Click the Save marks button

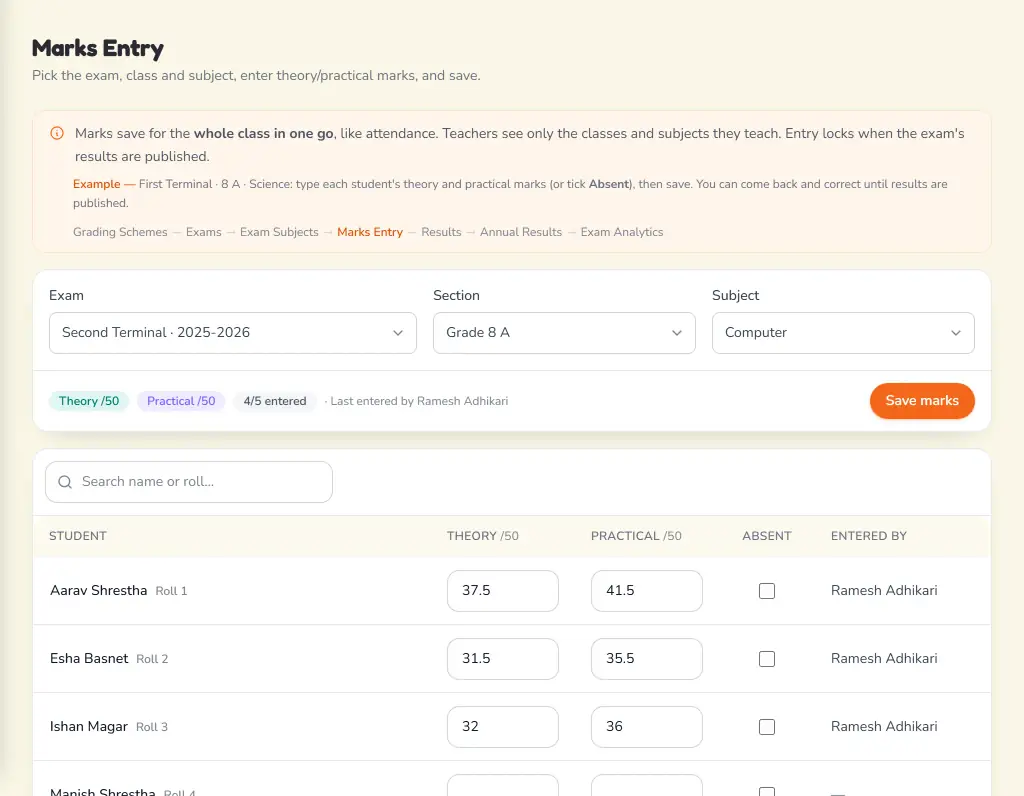pos(922,401)
